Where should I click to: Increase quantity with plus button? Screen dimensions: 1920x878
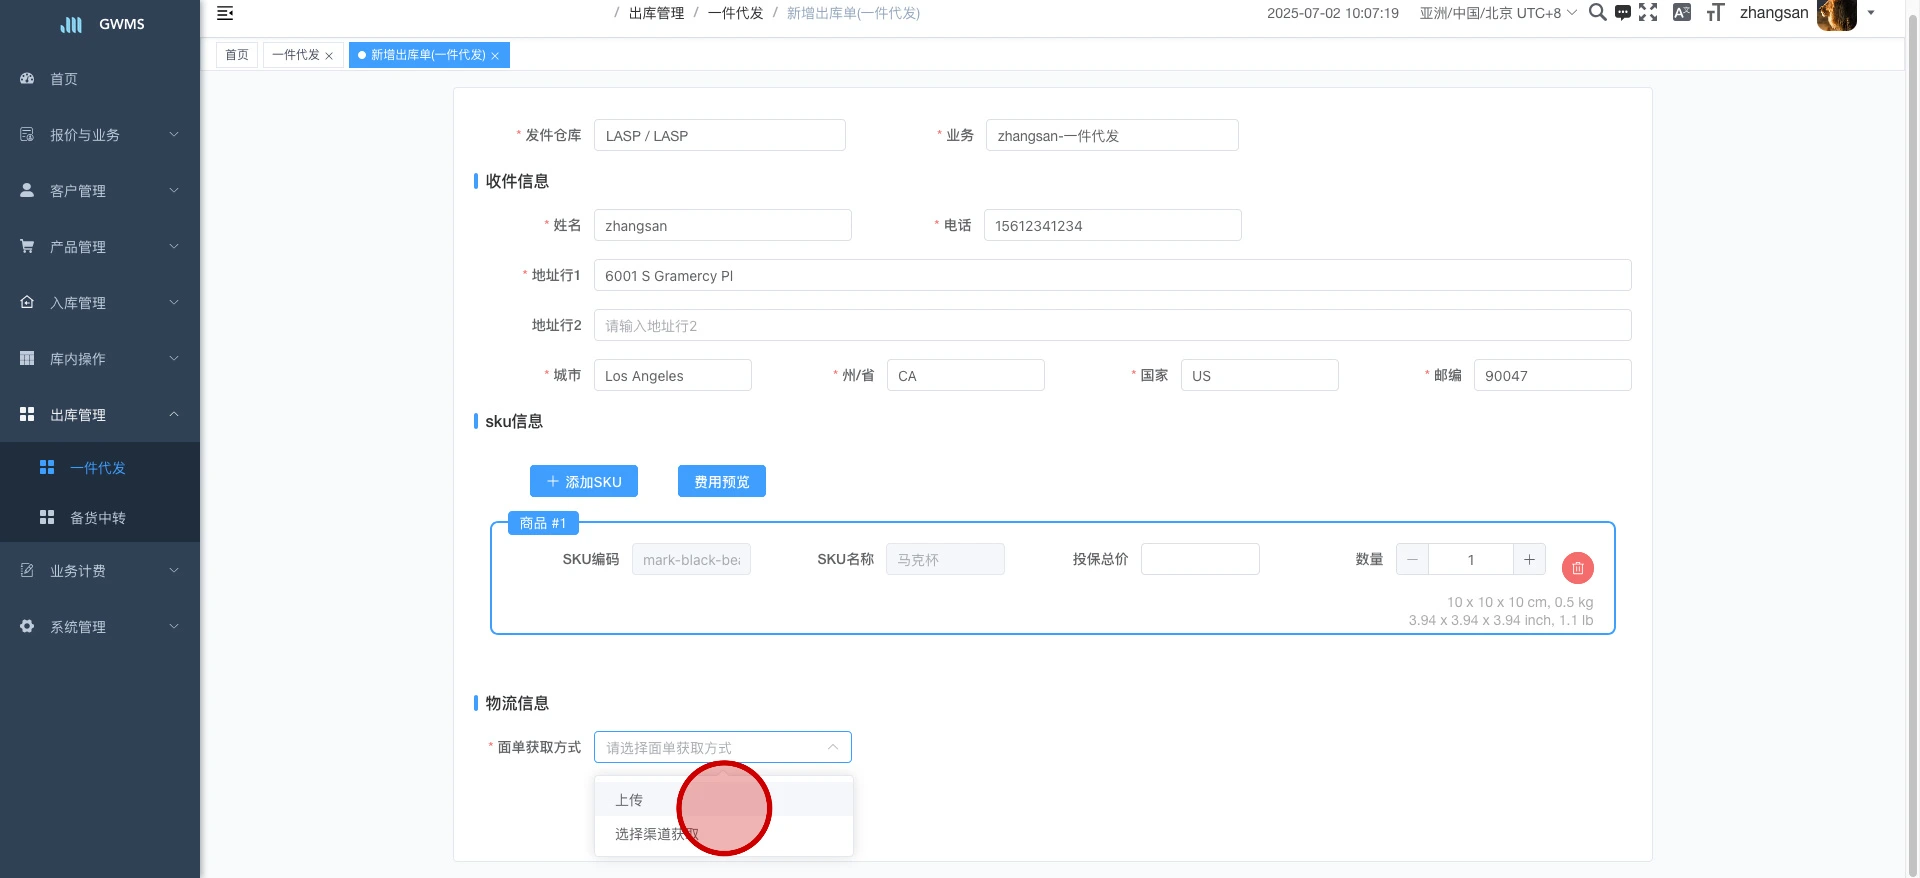1529,560
